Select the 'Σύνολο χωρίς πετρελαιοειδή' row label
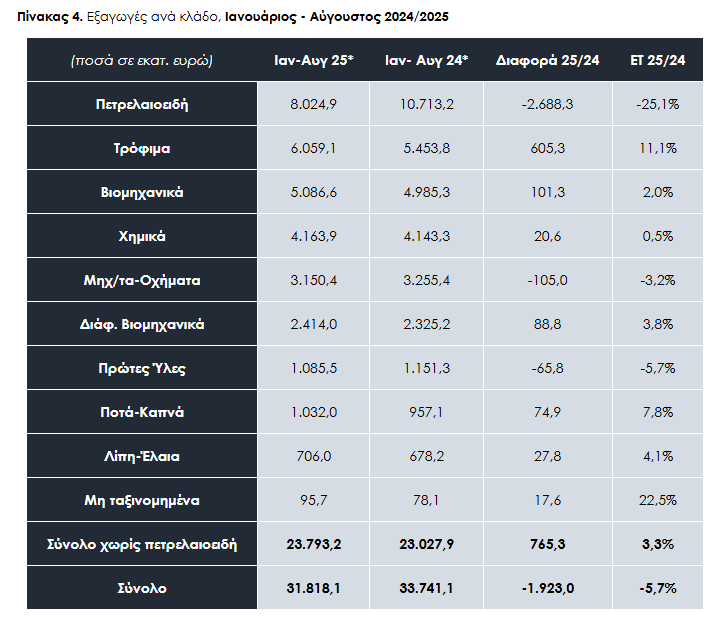Viewport: 706px width, 617px height. [x=141, y=544]
